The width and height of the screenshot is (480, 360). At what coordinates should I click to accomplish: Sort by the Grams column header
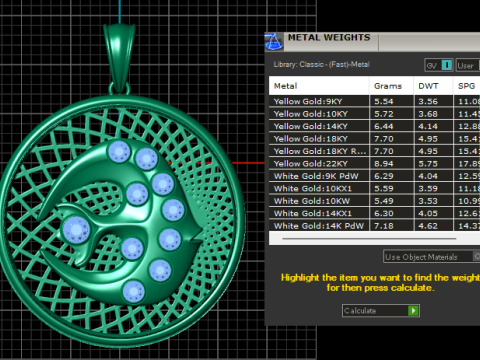click(391, 86)
